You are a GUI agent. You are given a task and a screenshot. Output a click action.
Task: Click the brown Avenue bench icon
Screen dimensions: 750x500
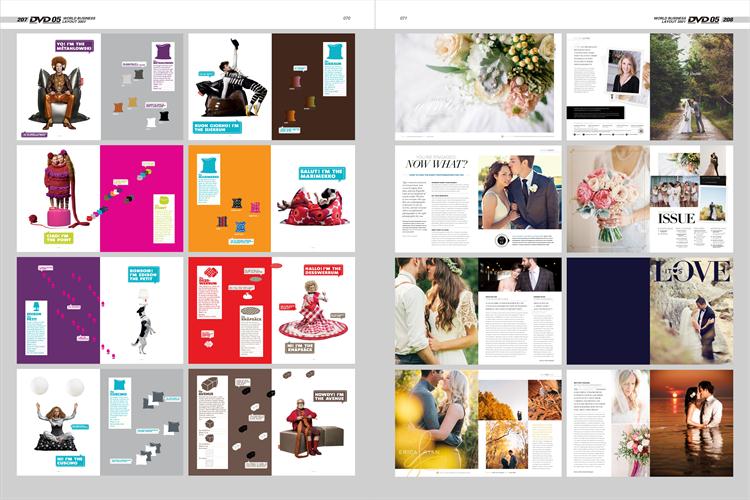[208, 383]
